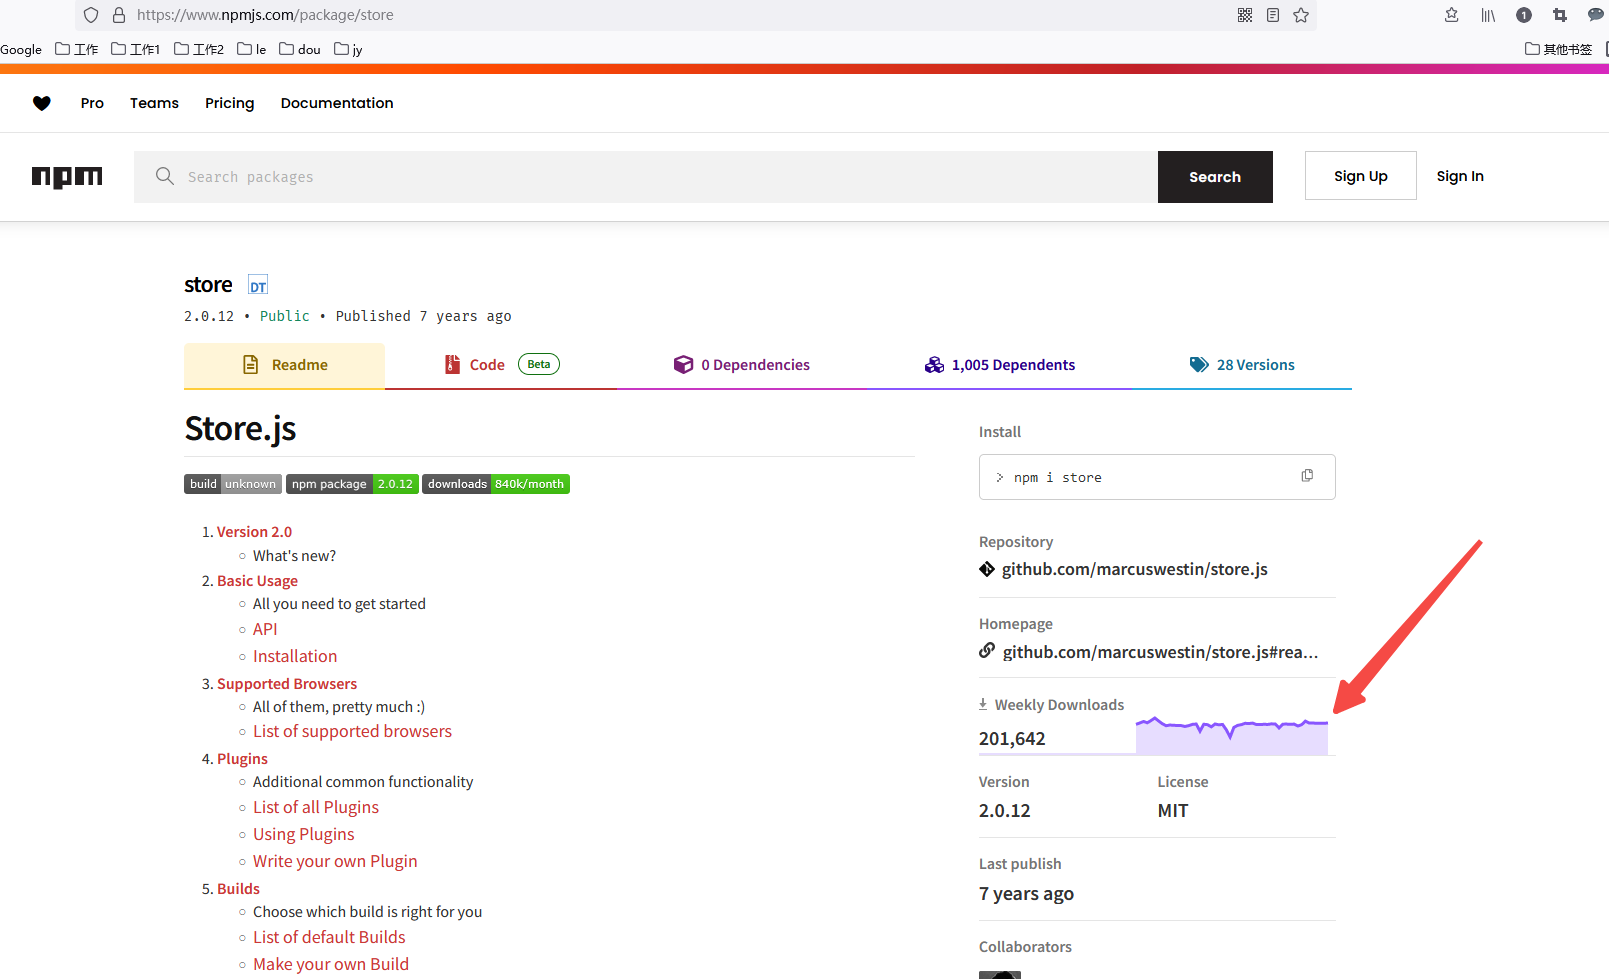Click the chat bubble extension icon
1609x979 pixels.
(1596, 15)
